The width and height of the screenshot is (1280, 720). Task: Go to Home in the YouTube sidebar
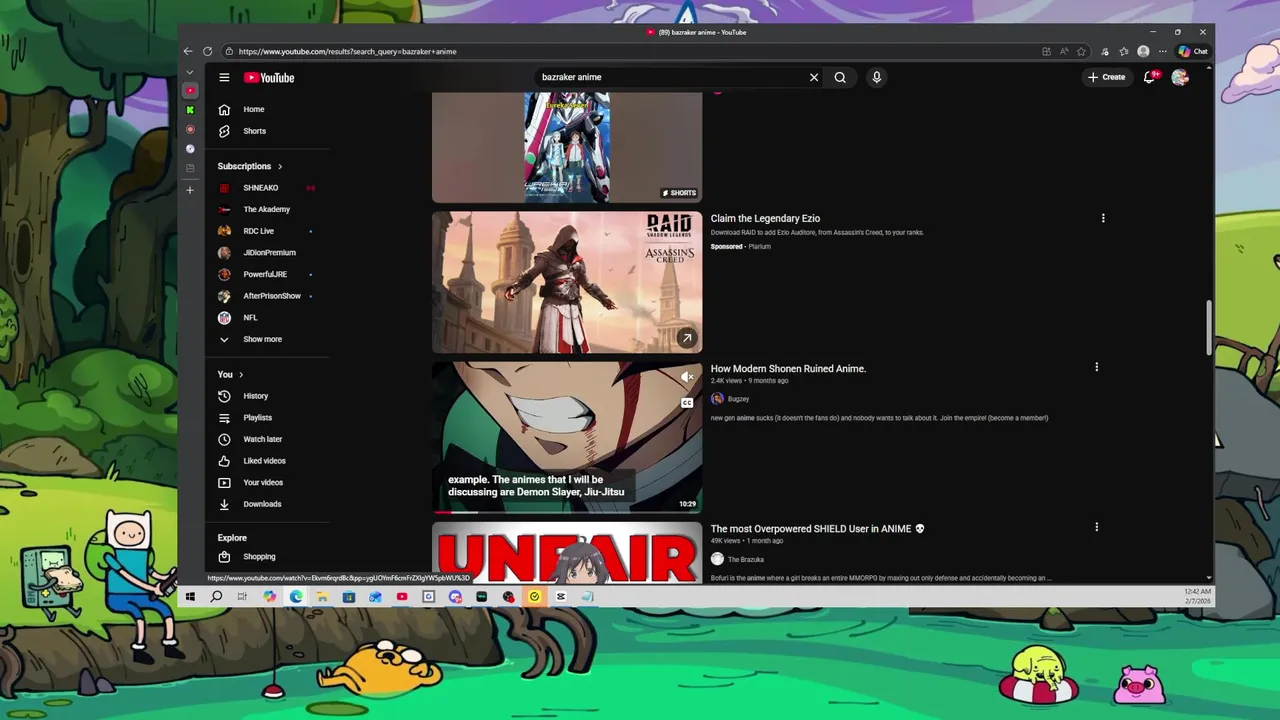click(x=268, y=109)
